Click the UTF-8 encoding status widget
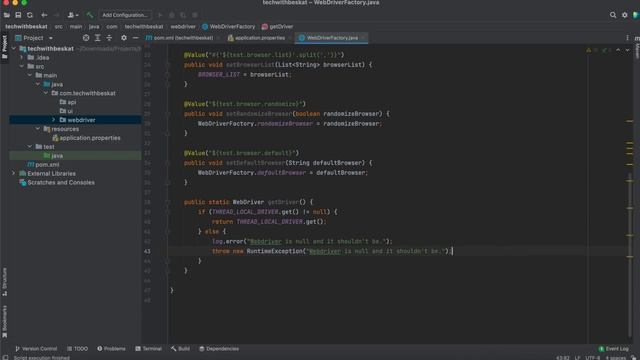Image resolution: width=640 pixels, height=360 pixels. pyautogui.click(x=593, y=358)
